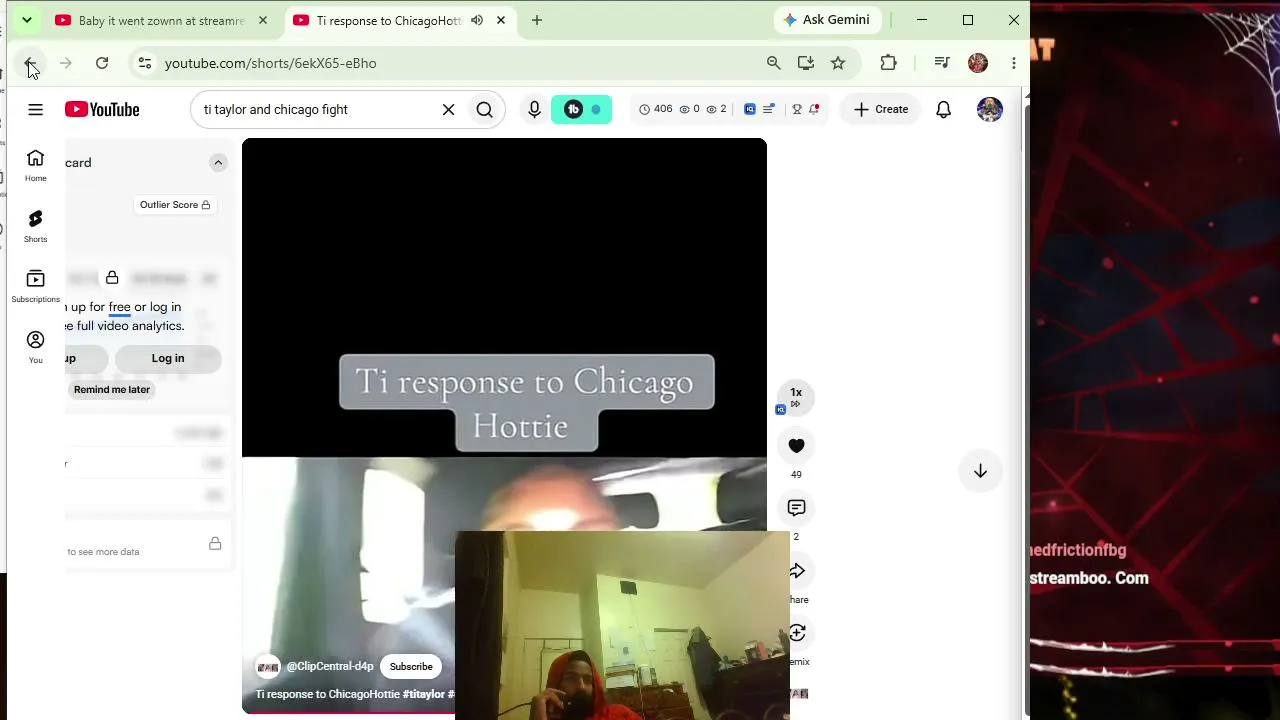Image resolution: width=1280 pixels, height=720 pixels.
Task: Follow the 'free' sign-up link
Action: click(x=120, y=307)
